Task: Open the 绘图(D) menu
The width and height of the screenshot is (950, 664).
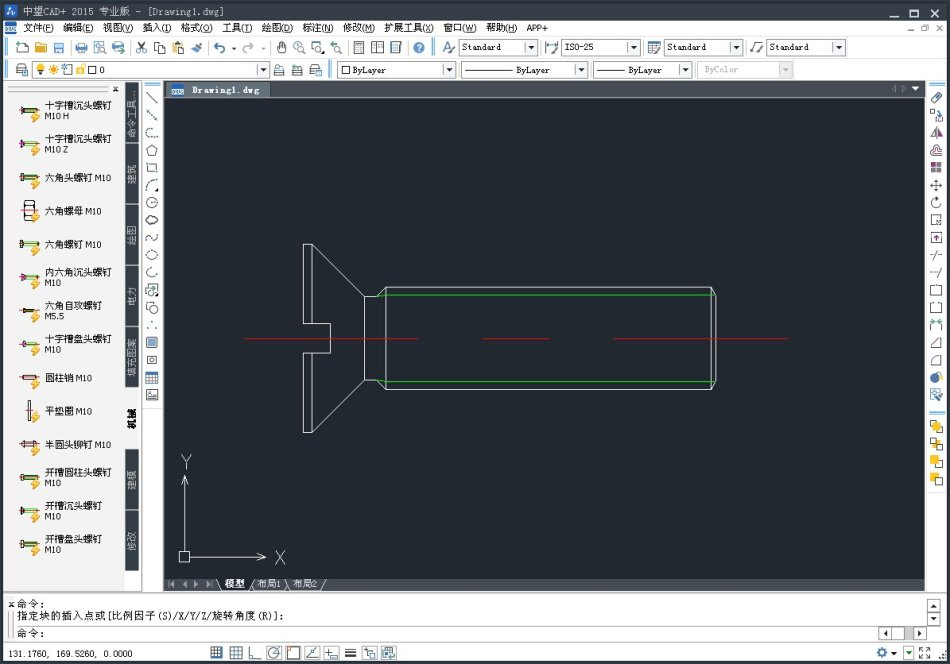Action: tap(277, 28)
